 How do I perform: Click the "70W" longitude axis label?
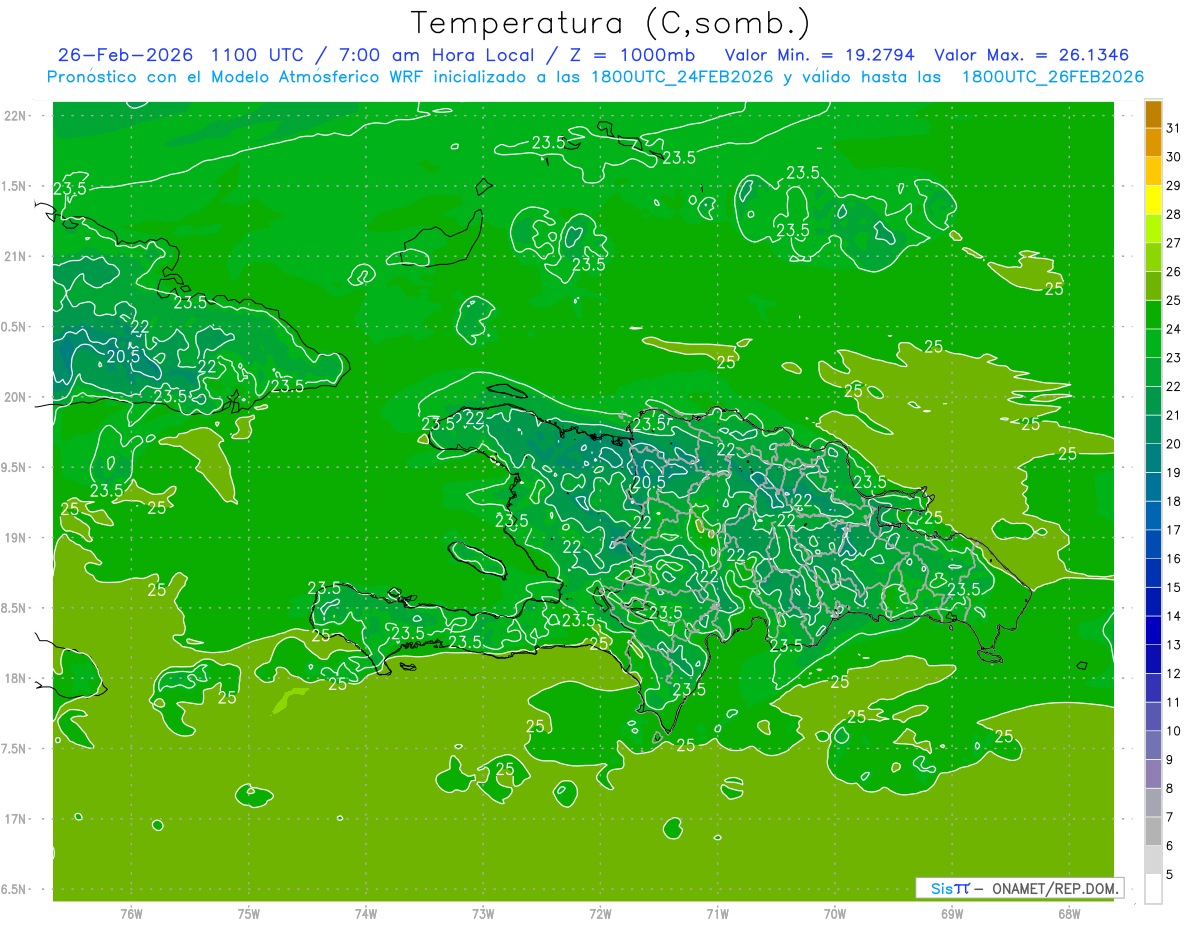tap(835, 913)
